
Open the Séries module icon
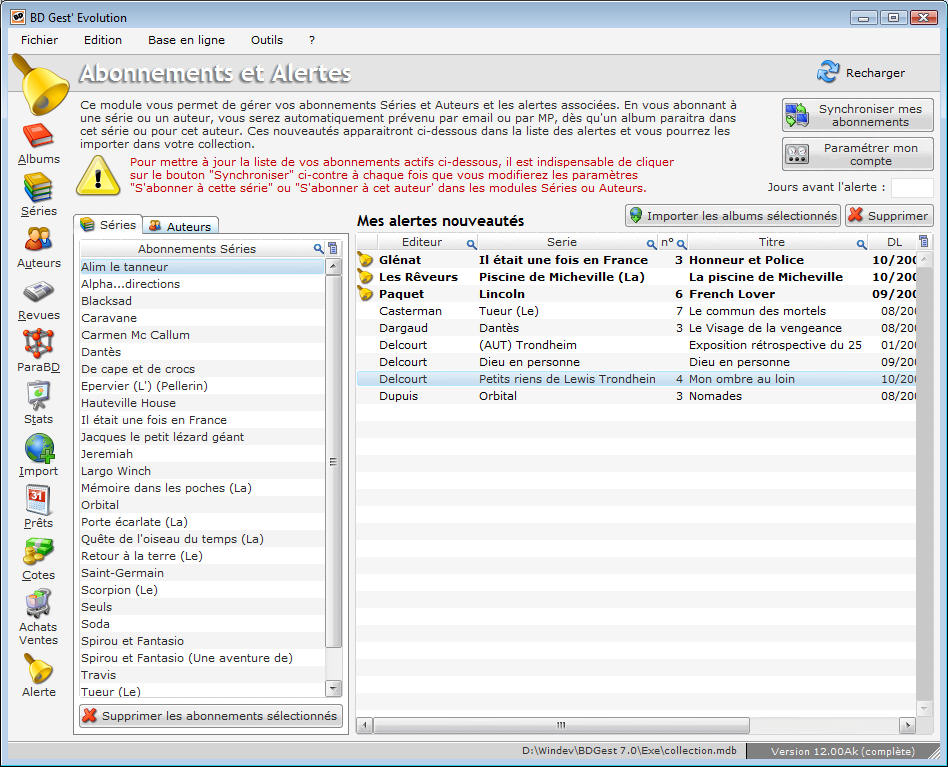[38, 188]
